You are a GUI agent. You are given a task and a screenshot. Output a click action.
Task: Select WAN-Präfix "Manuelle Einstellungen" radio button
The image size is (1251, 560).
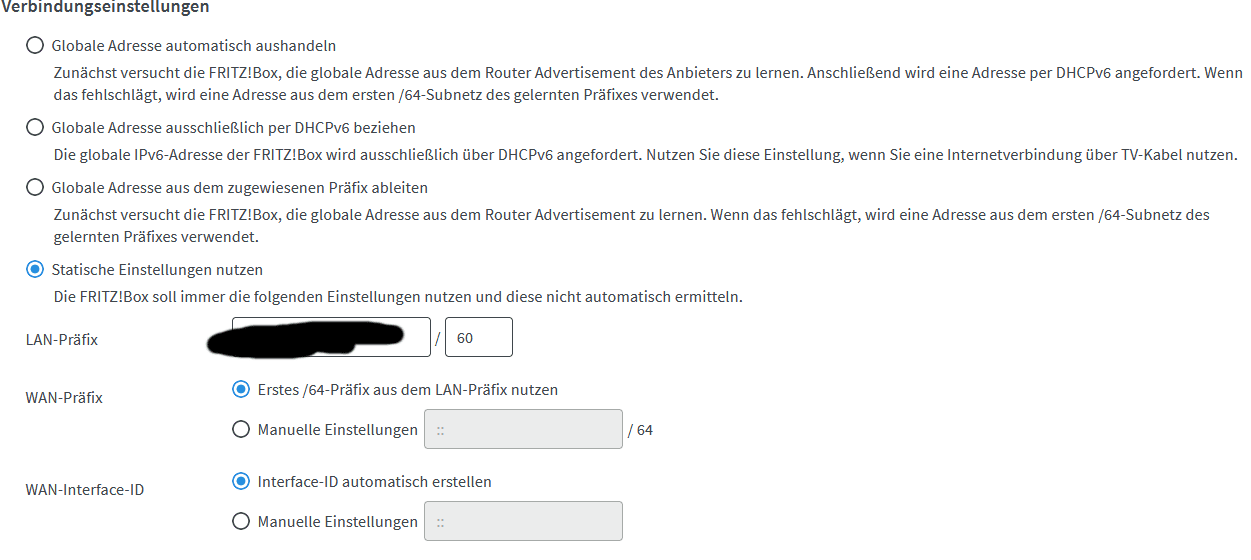click(240, 430)
